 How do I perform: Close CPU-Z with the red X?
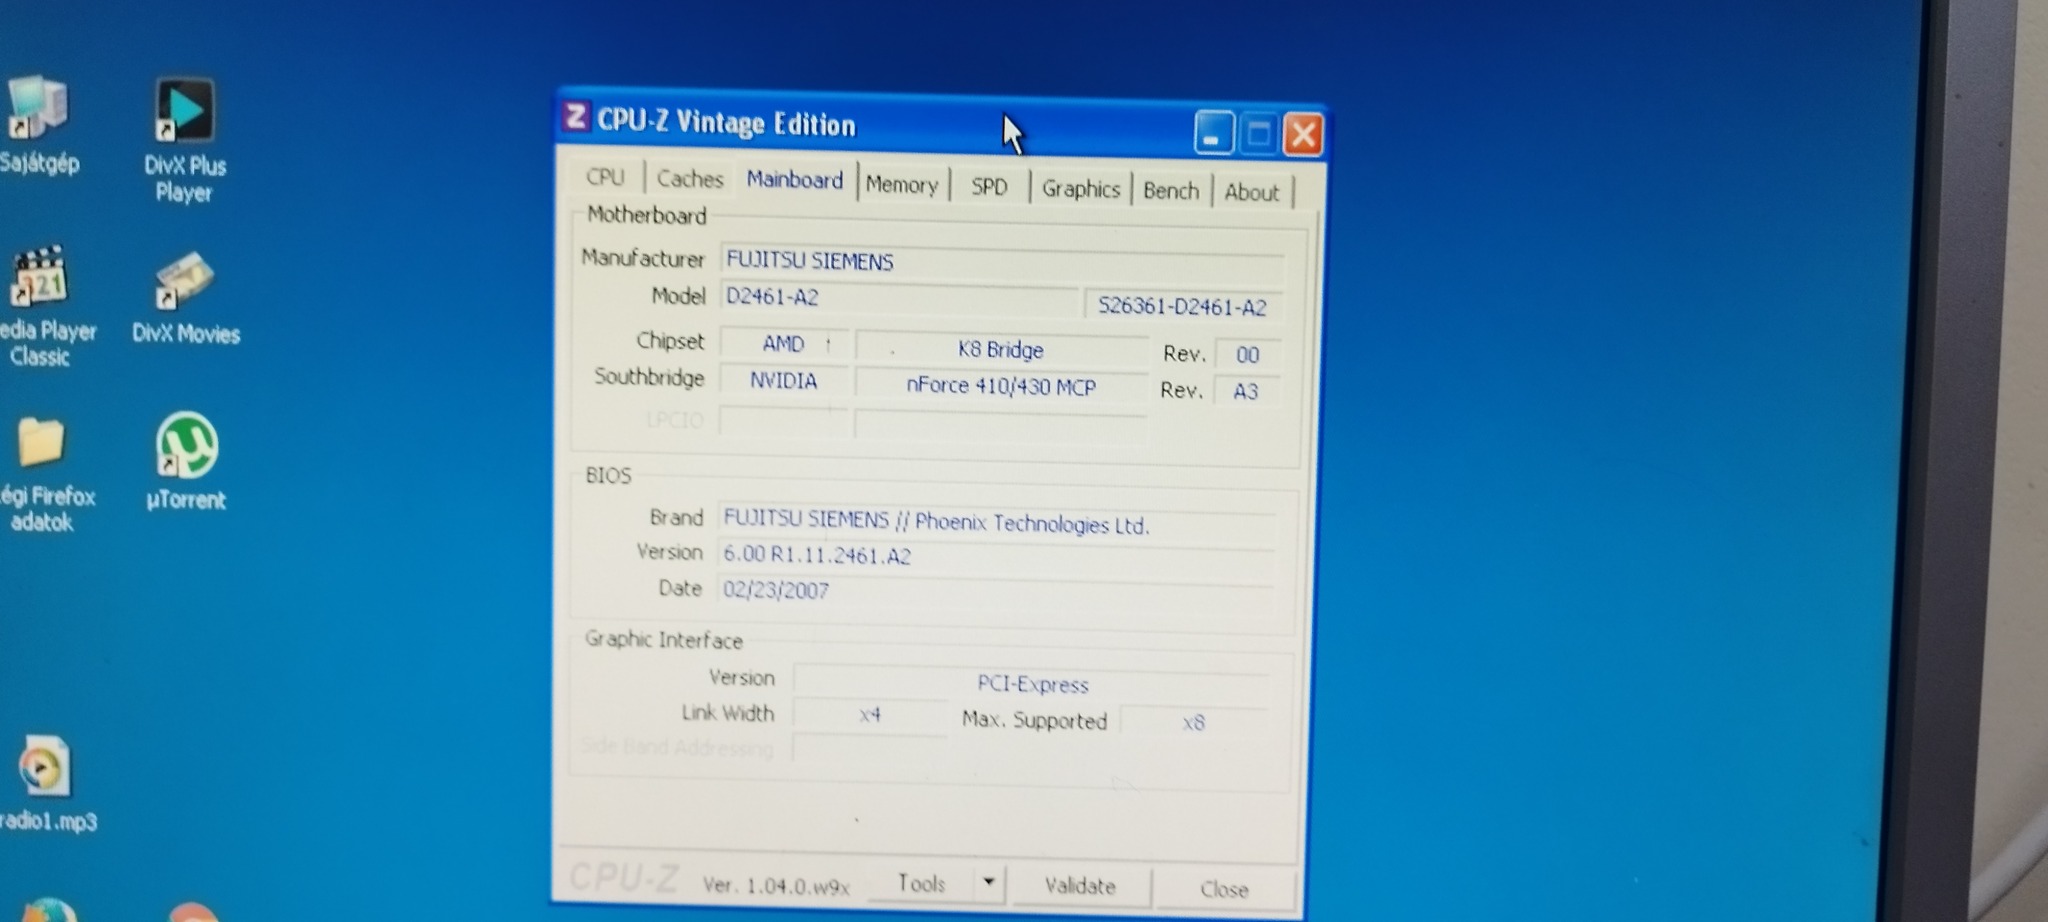coord(1303,135)
